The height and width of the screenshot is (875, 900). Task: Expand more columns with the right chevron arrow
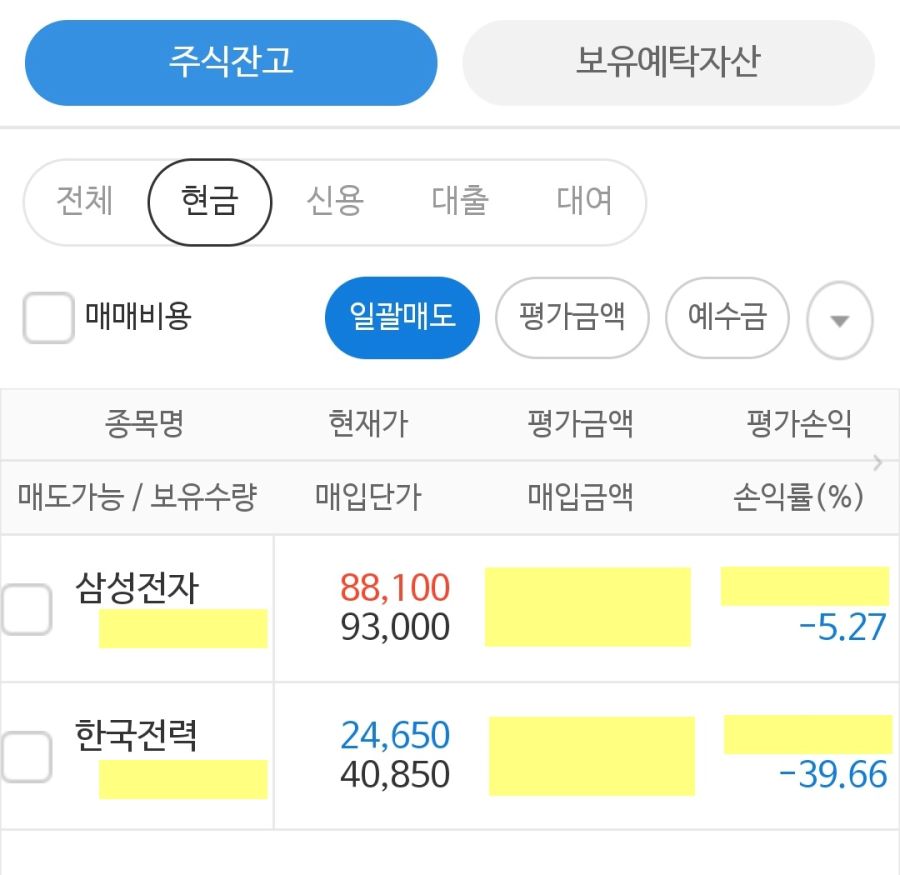[878, 461]
